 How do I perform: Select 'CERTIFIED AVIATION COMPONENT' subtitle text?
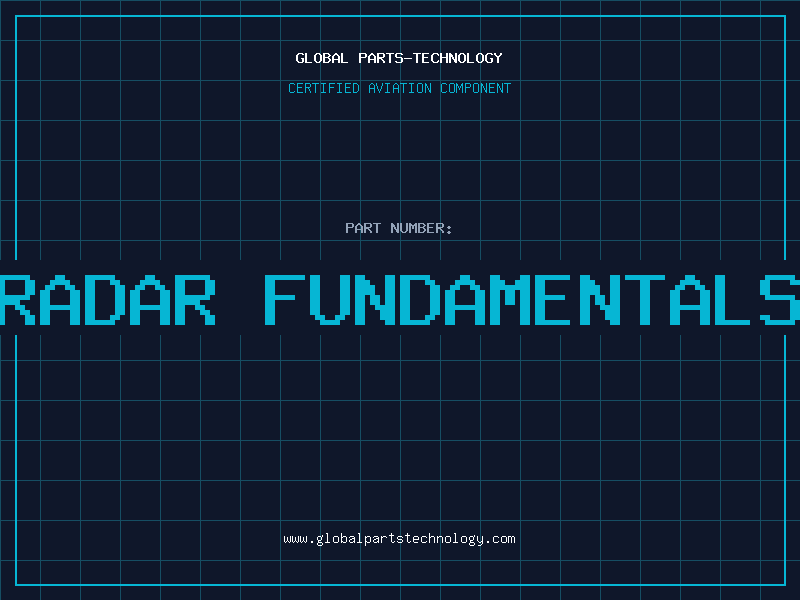(399, 88)
